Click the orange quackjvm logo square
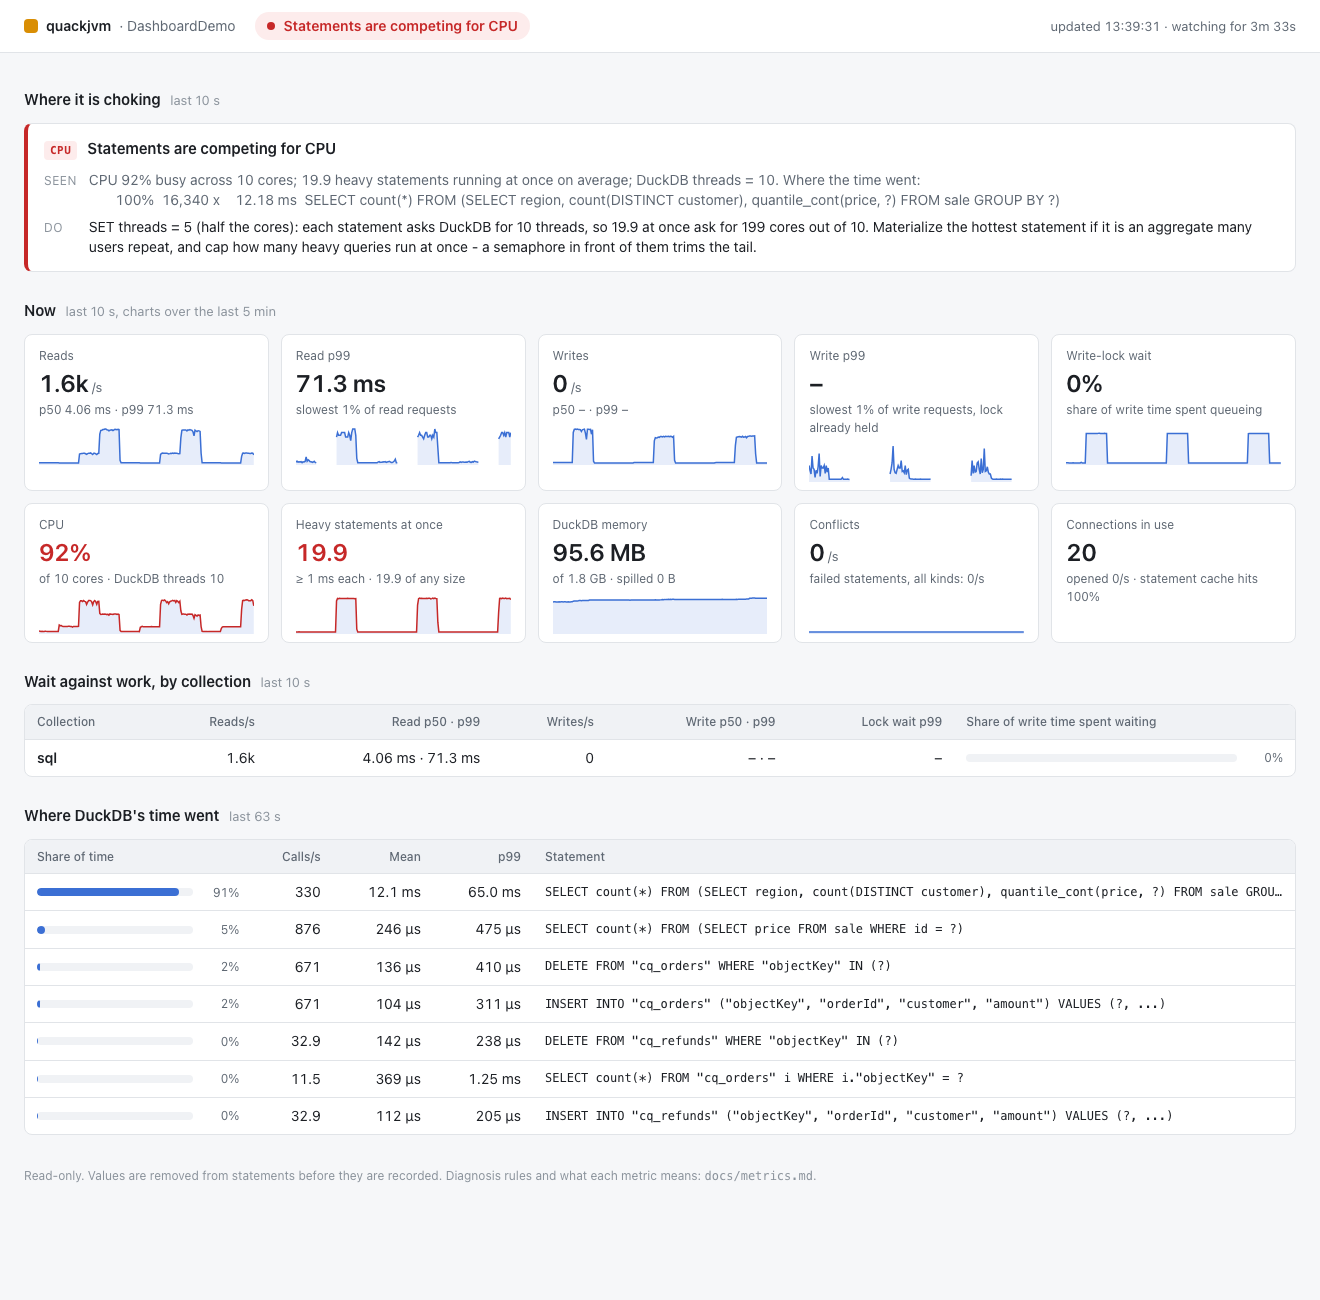Viewport: 1320px width, 1300px height. pos(31,26)
